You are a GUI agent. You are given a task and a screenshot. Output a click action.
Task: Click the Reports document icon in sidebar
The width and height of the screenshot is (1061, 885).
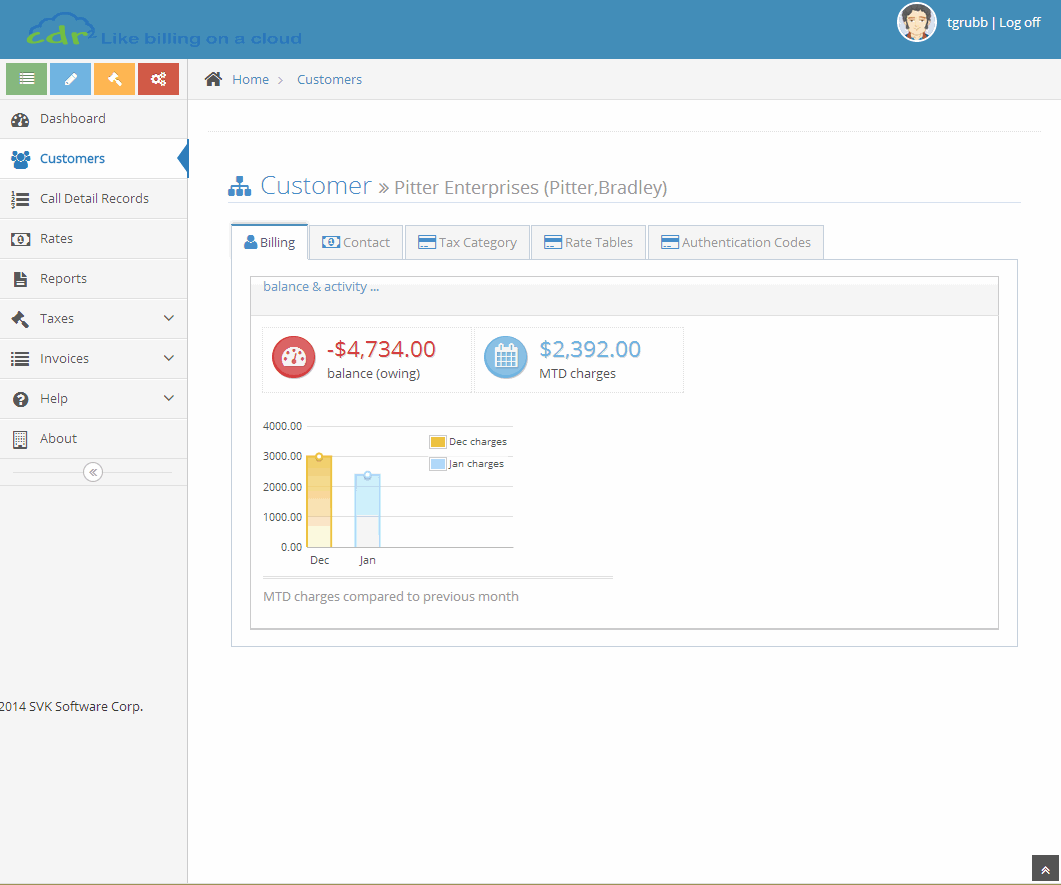click(x=20, y=279)
